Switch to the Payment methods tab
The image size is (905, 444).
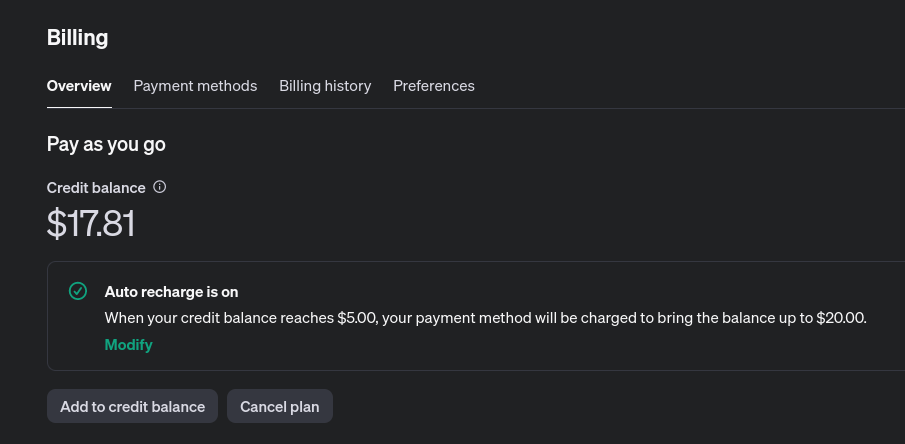coord(195,86)
